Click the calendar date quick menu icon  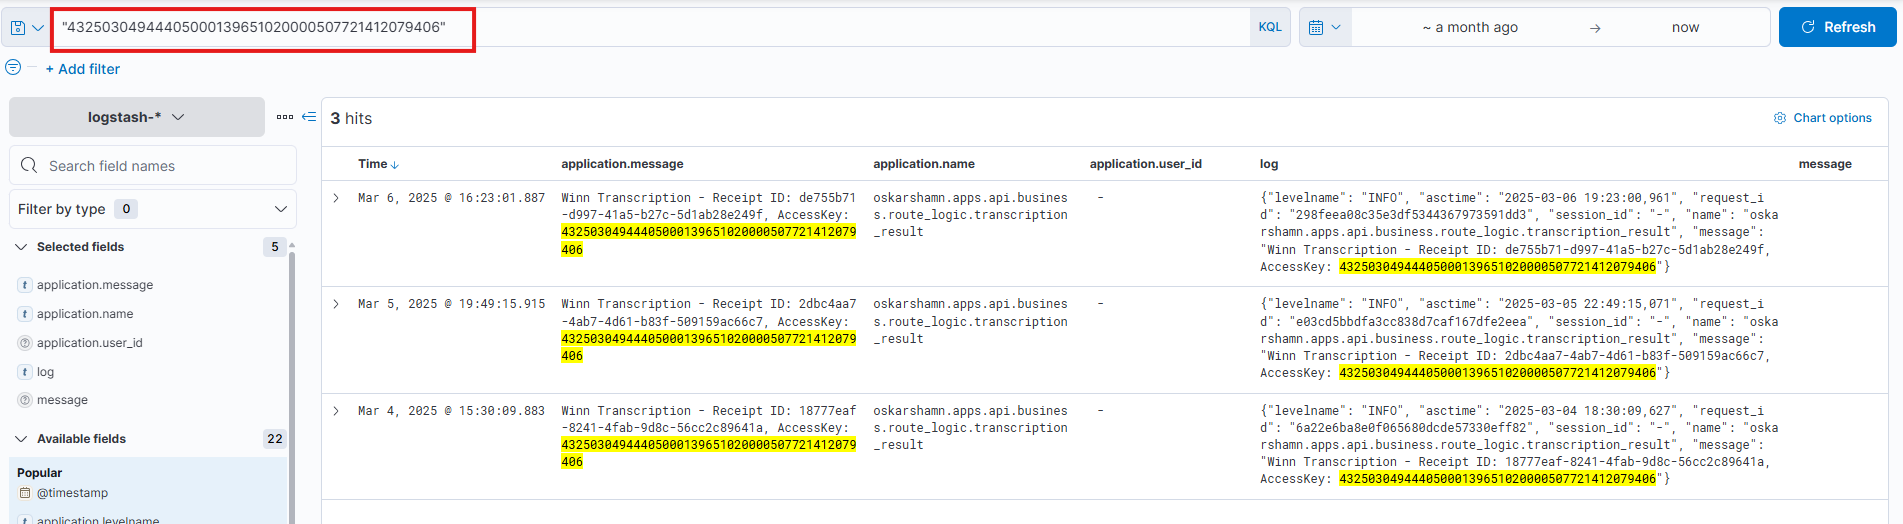pyautogui.click(x=1324, y=28)
